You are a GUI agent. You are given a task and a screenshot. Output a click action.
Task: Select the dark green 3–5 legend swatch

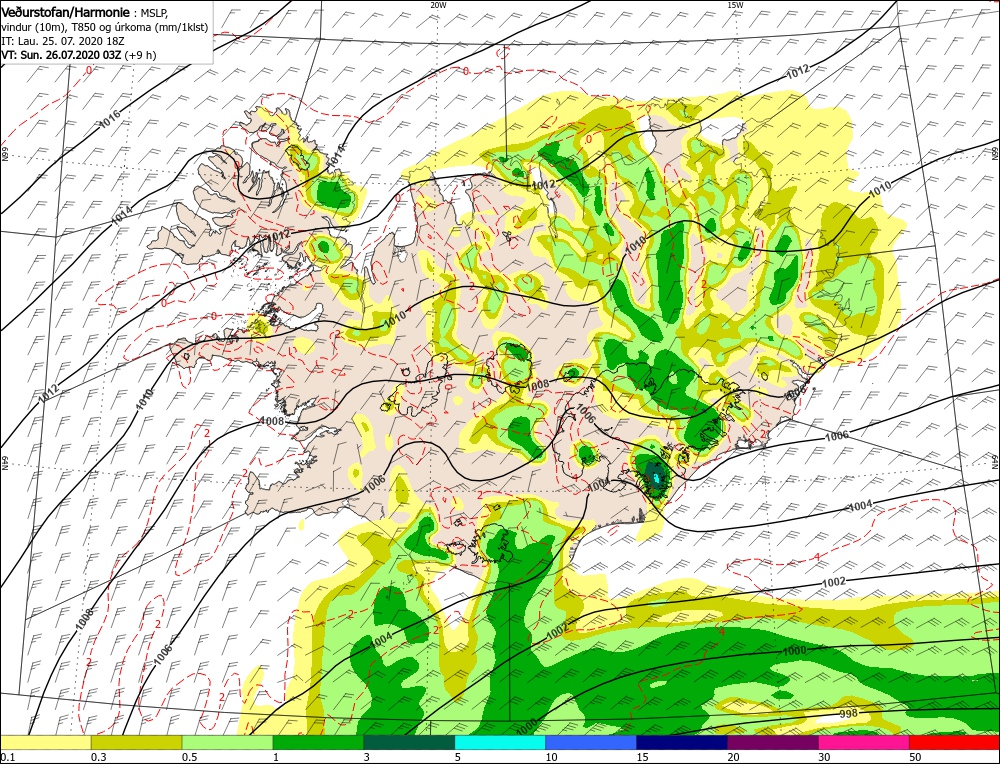pos(409,742)
